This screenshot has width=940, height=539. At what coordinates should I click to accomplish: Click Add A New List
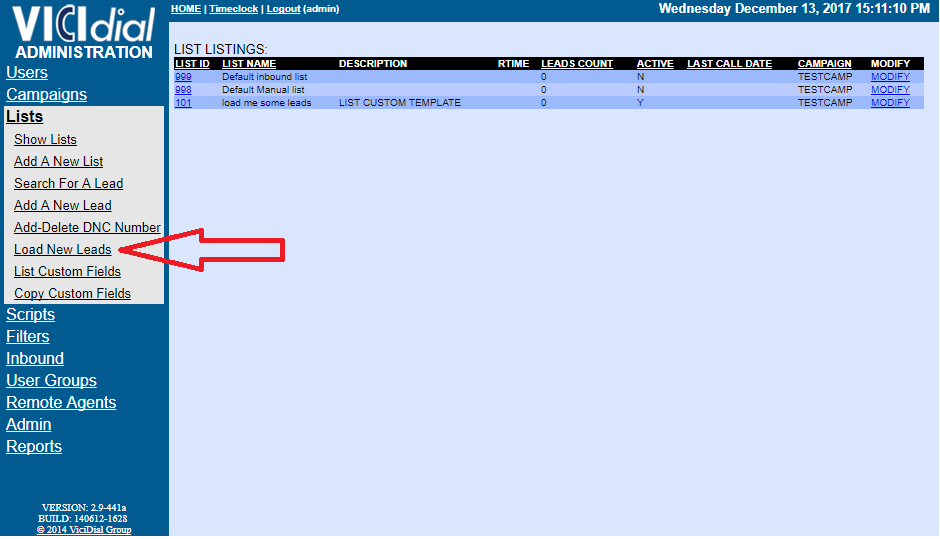[59, 161]
